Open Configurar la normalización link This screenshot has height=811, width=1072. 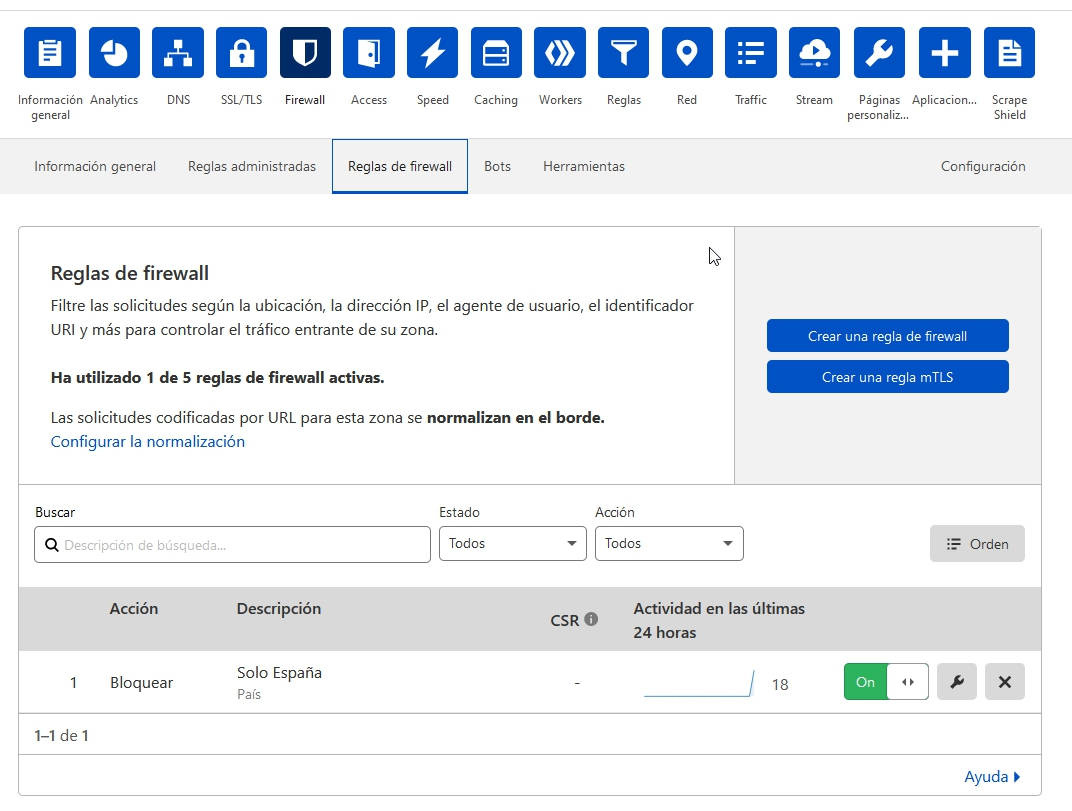click(147, 441)
